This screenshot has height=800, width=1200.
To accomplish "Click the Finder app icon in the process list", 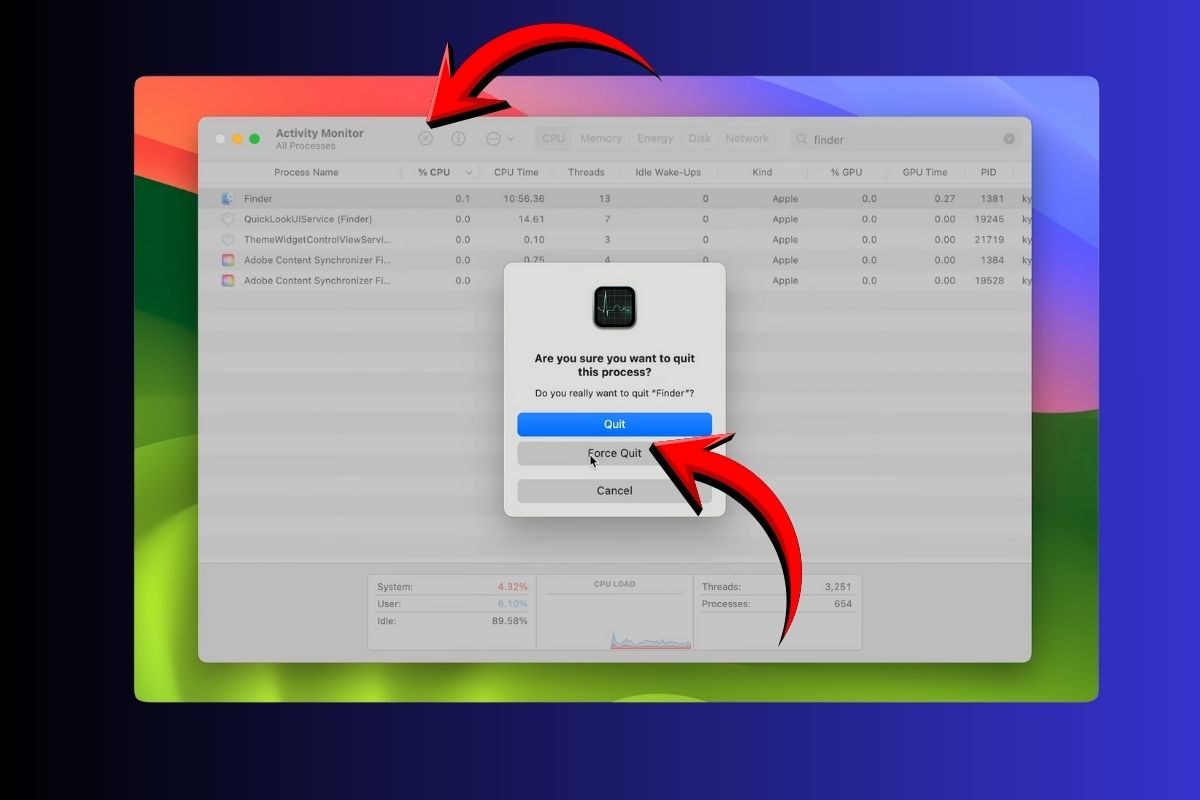I will pos(227,199).
